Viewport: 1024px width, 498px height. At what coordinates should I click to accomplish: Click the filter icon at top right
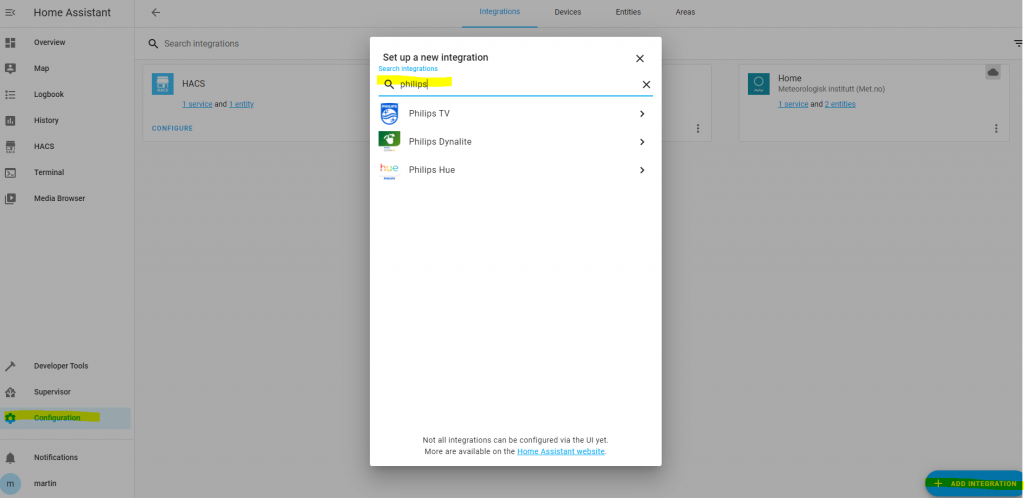(x=1017, y=43)
